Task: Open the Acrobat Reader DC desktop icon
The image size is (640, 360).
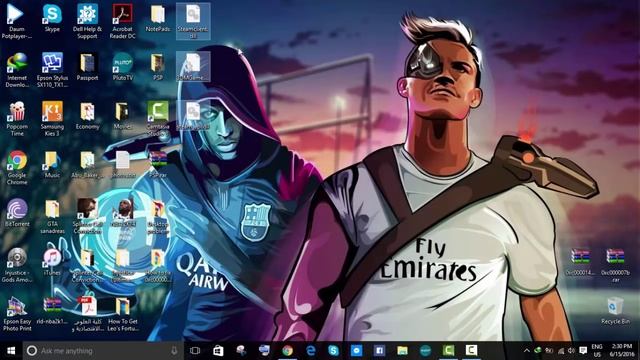Action: pos(122,21)
